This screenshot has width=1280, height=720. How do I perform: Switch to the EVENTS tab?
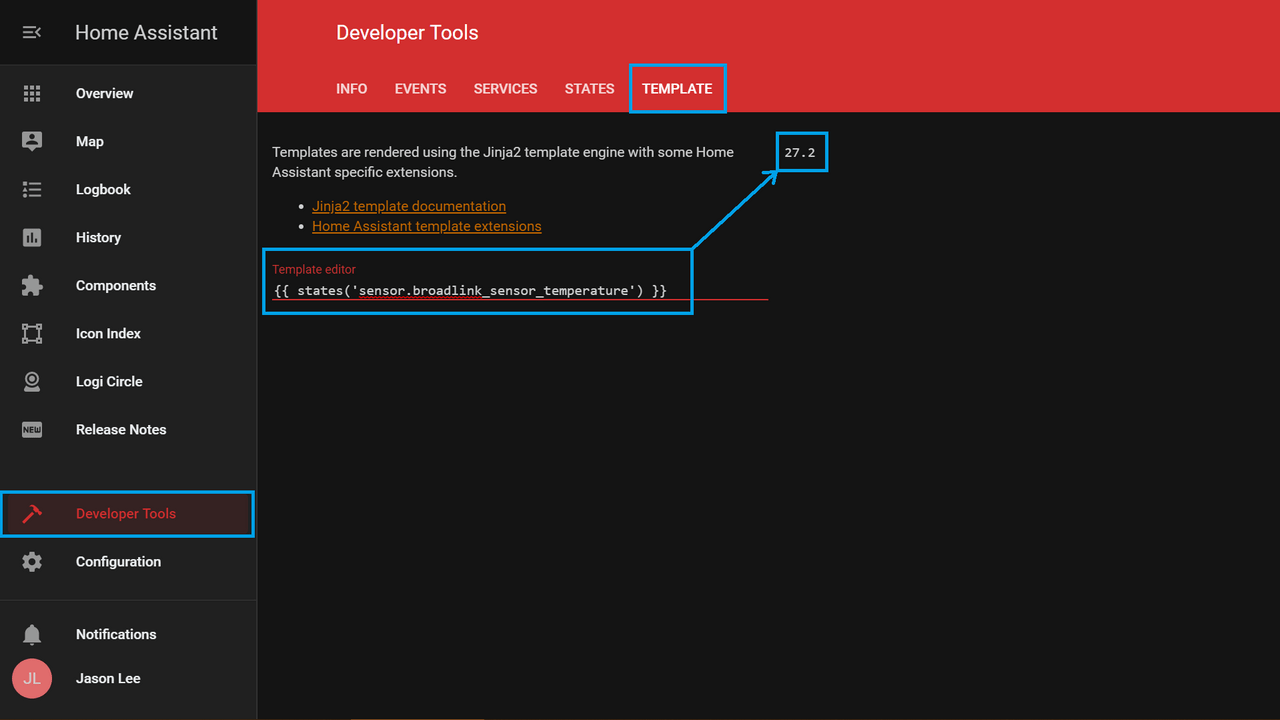pyautogui.click(x=420, y=88)
